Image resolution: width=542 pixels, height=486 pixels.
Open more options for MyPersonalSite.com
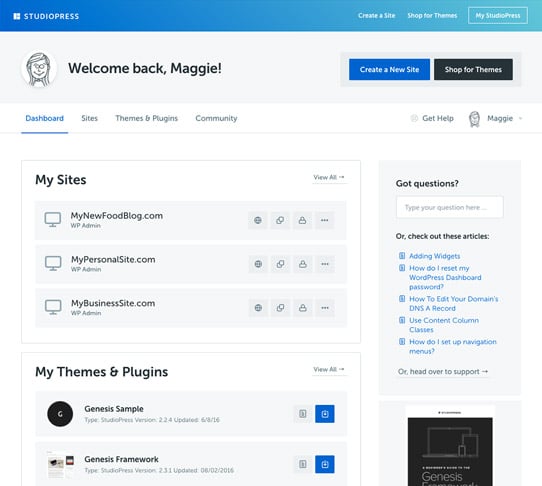point(325,264)
